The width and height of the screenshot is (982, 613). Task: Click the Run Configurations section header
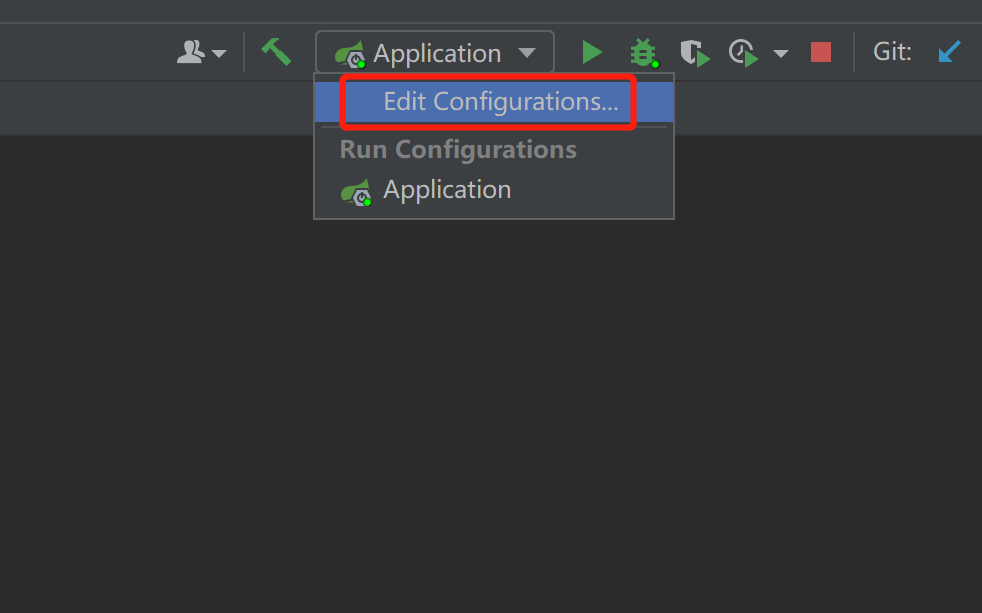[x=458, y=149]
